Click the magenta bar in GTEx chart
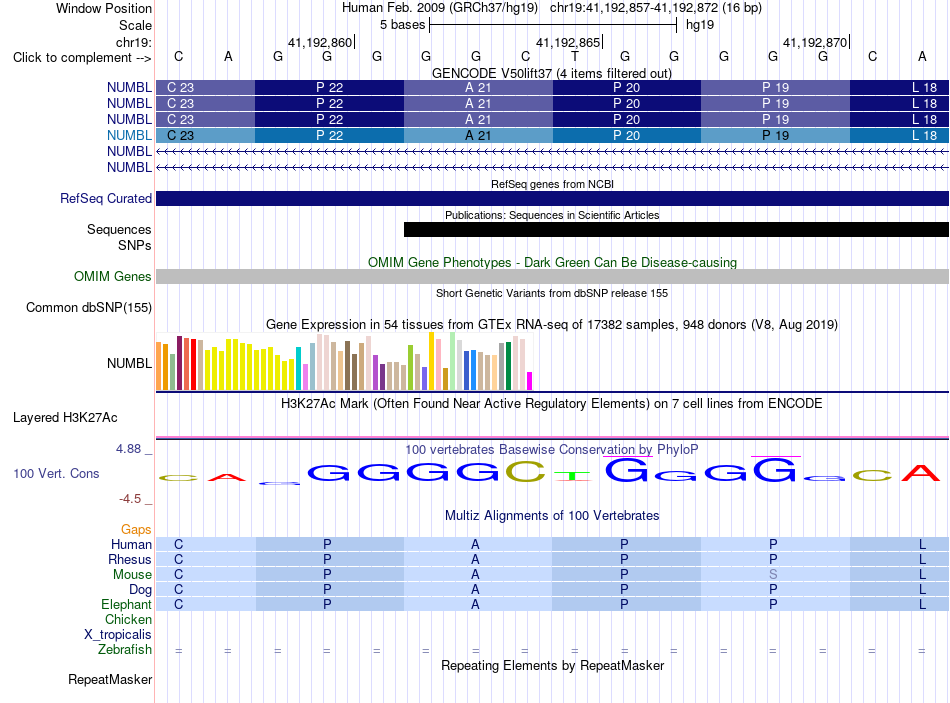Viewport: 950px width, 703px height. coord(530,381)
